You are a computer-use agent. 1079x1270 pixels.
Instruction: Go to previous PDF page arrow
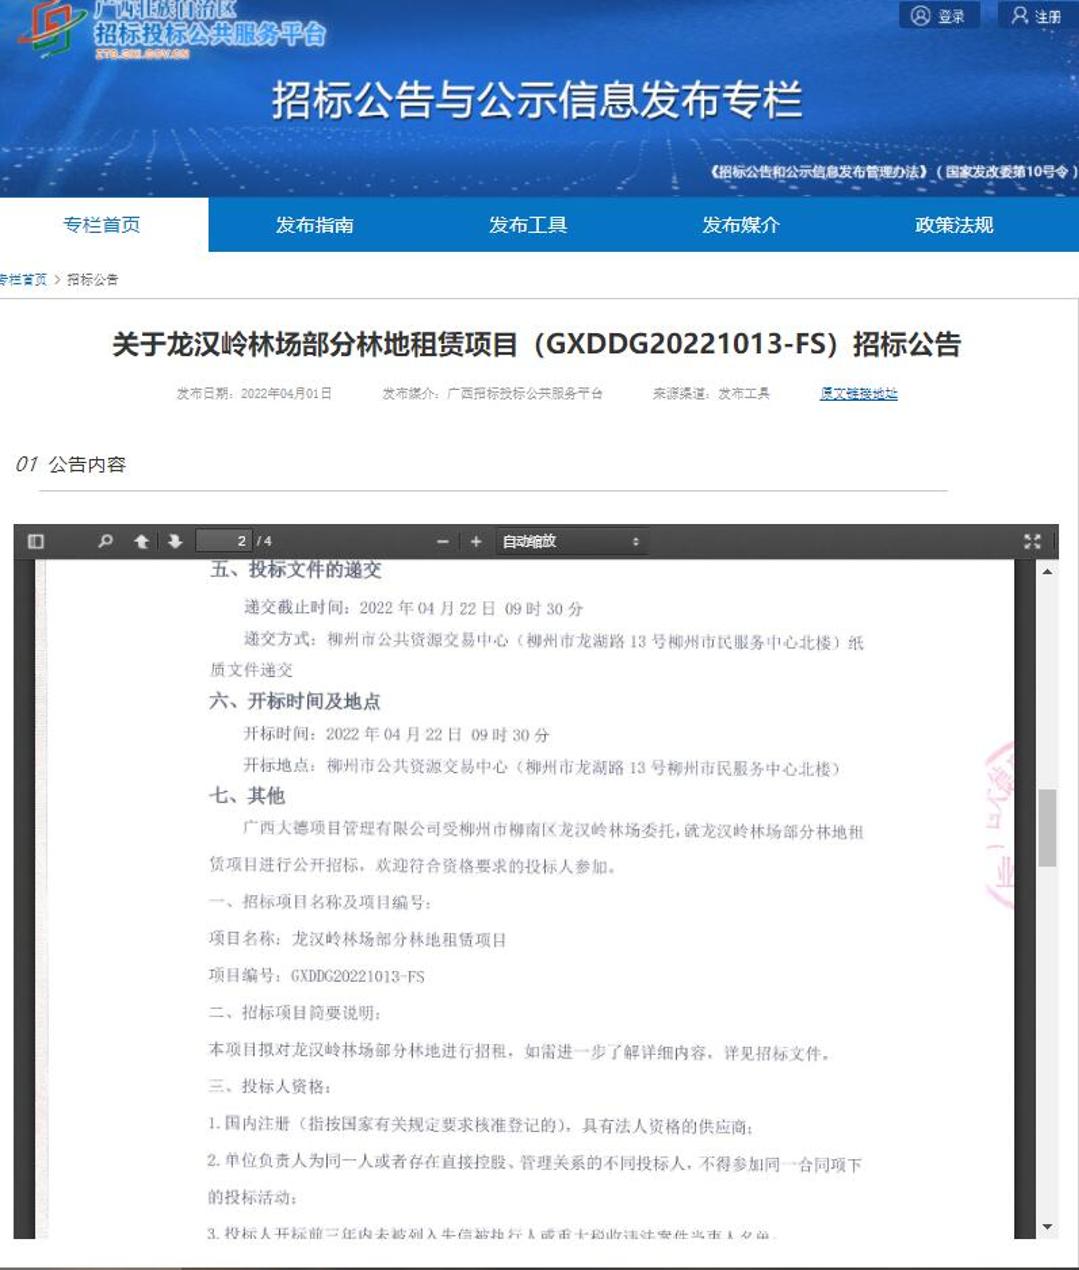tap(141, 541)
